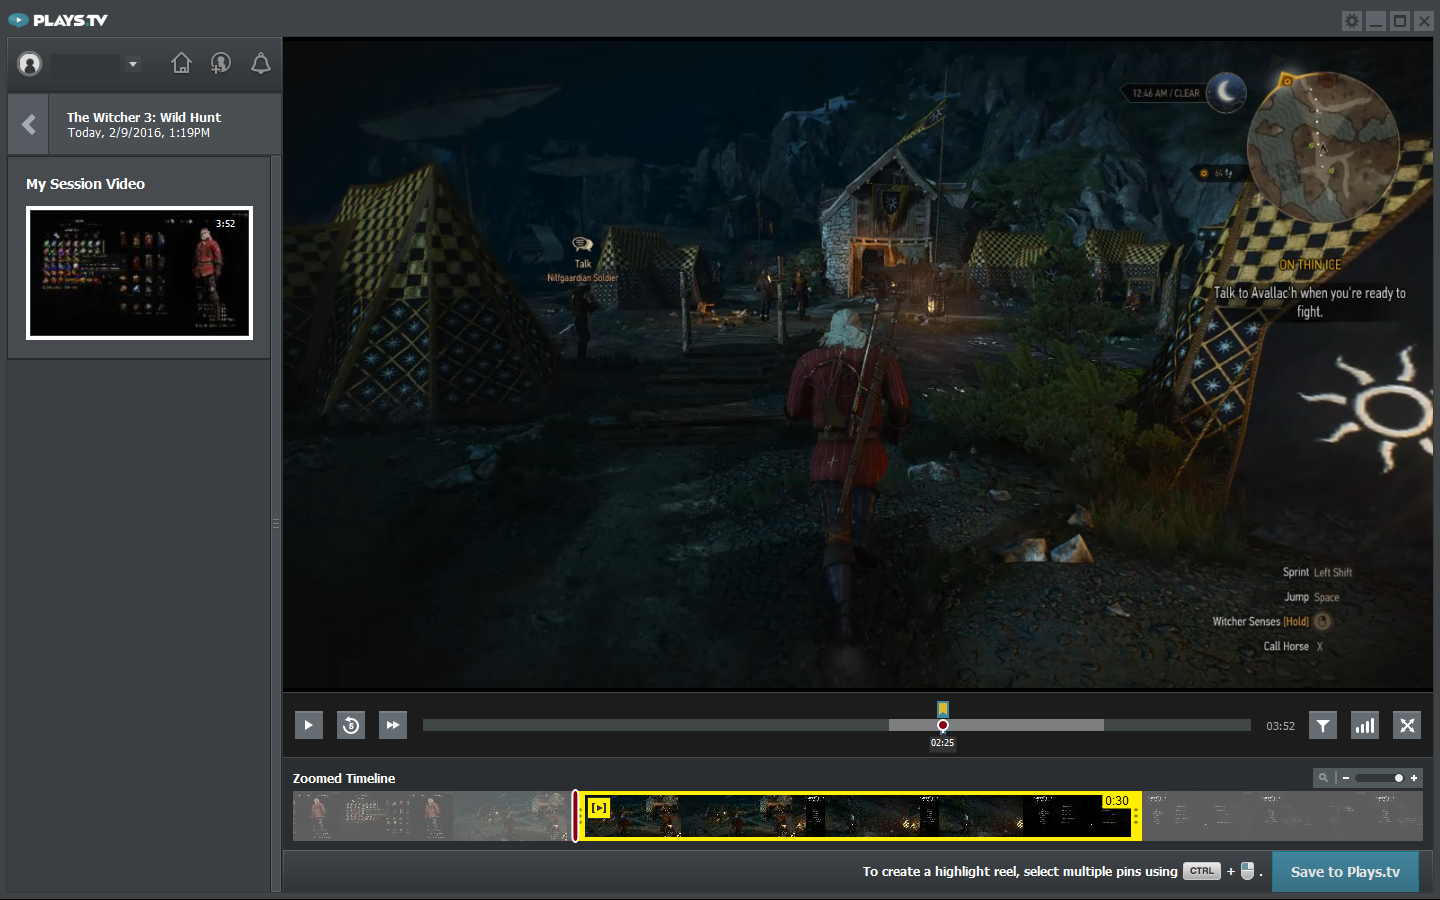The height and width of the screenshot is (900, 1440).
Task: Click the Plays.tv logo
Action: point(58,20)
